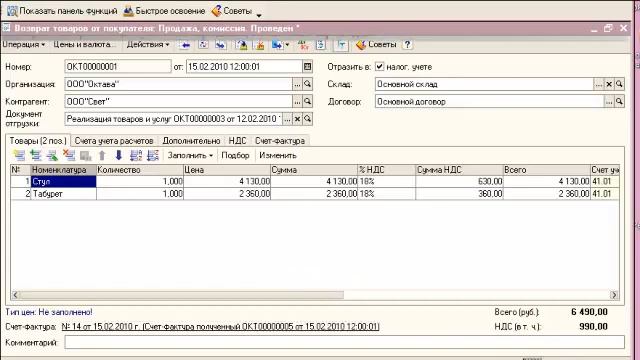Move row up with gray arrow icon
The image size is (640, 360).
[102, 155]
